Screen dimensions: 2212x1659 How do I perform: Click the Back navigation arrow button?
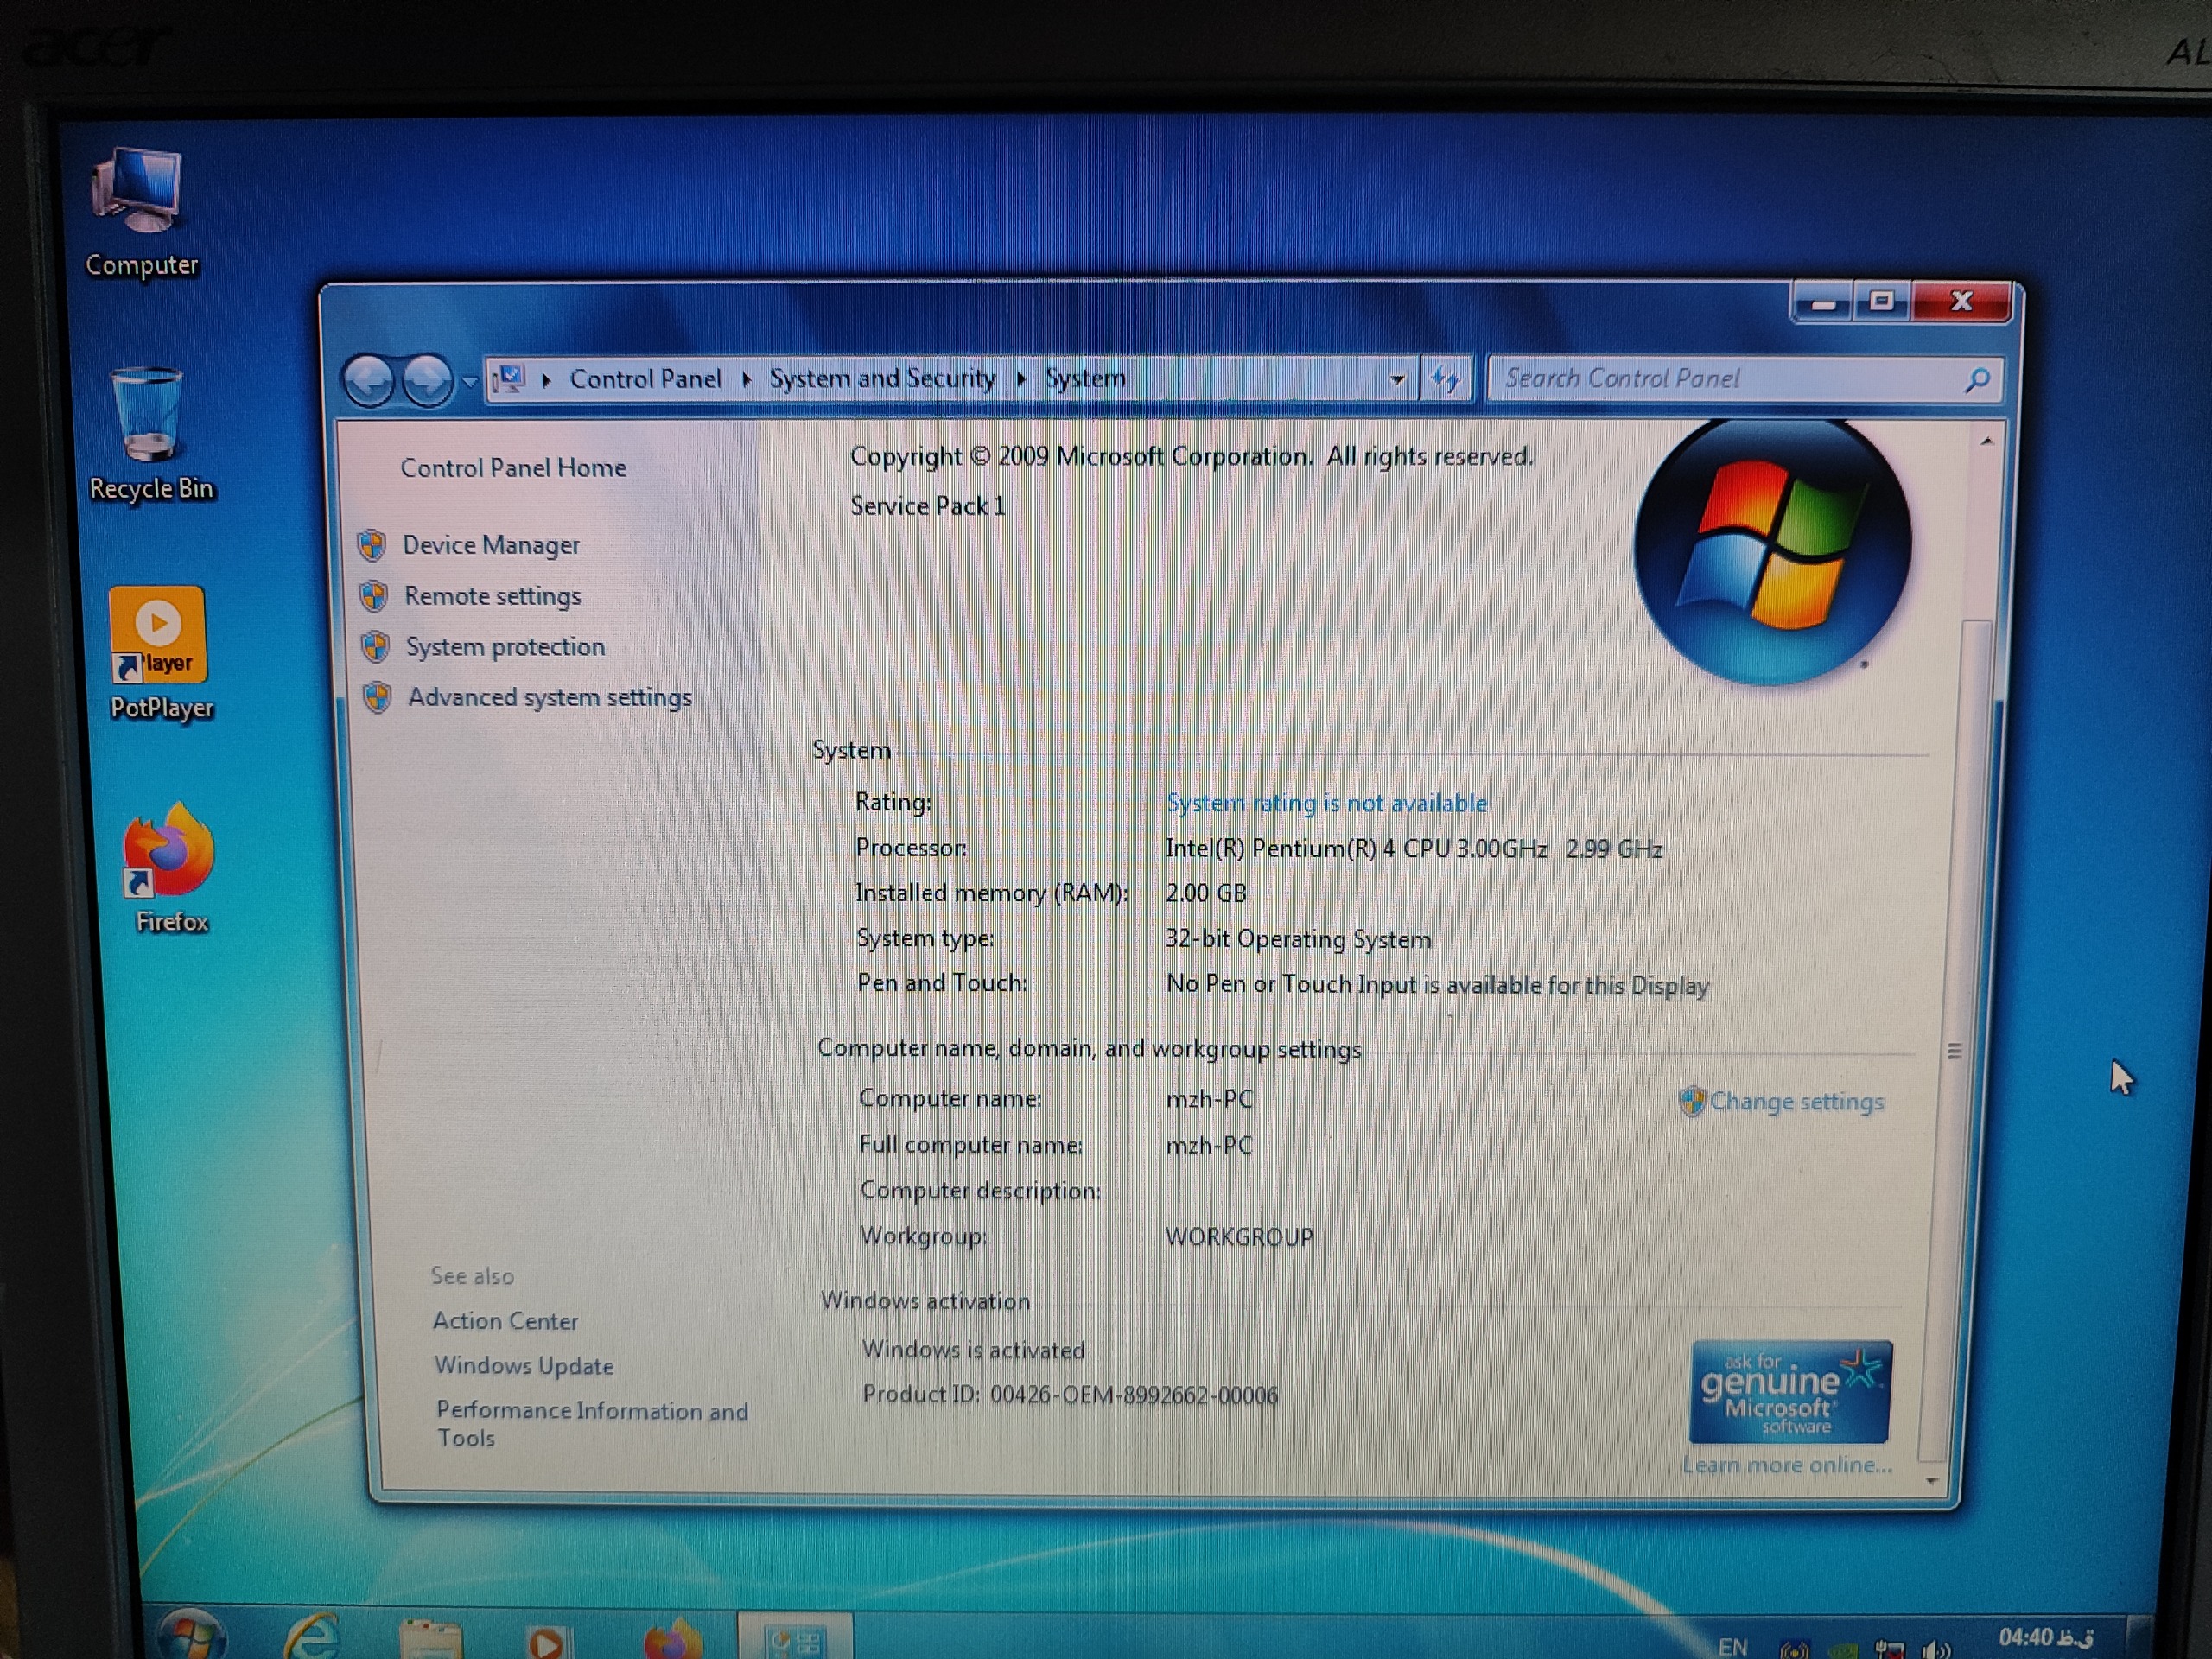[x=368, y=381]
